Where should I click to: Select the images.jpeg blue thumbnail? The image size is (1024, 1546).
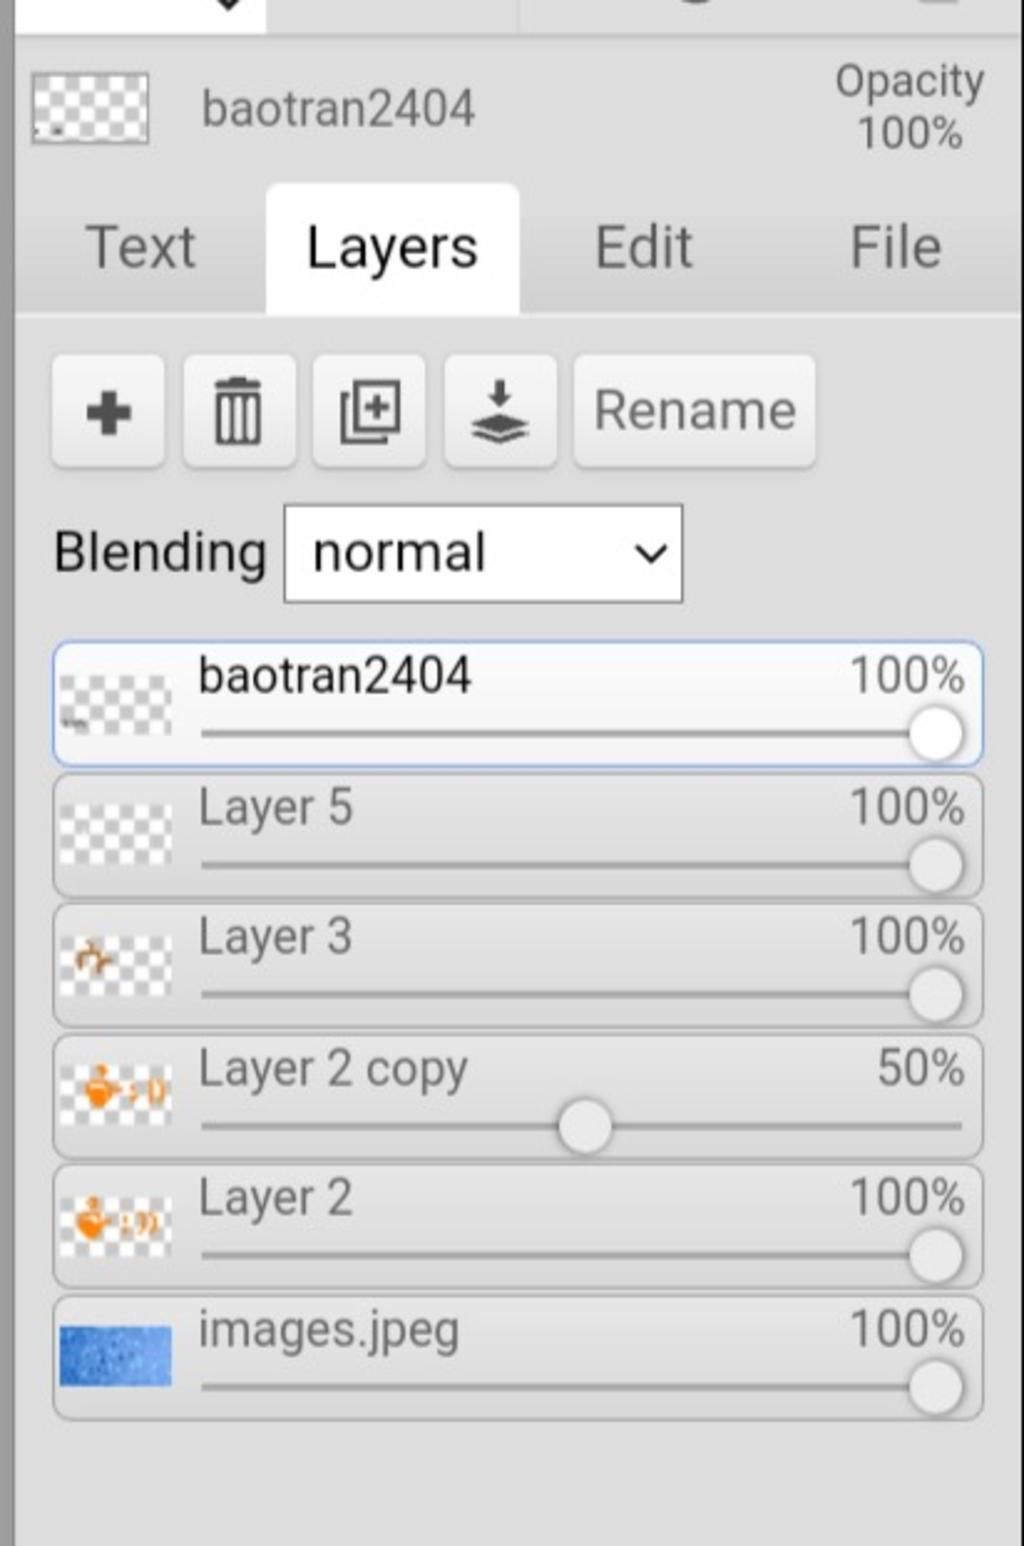point(115,1356)
